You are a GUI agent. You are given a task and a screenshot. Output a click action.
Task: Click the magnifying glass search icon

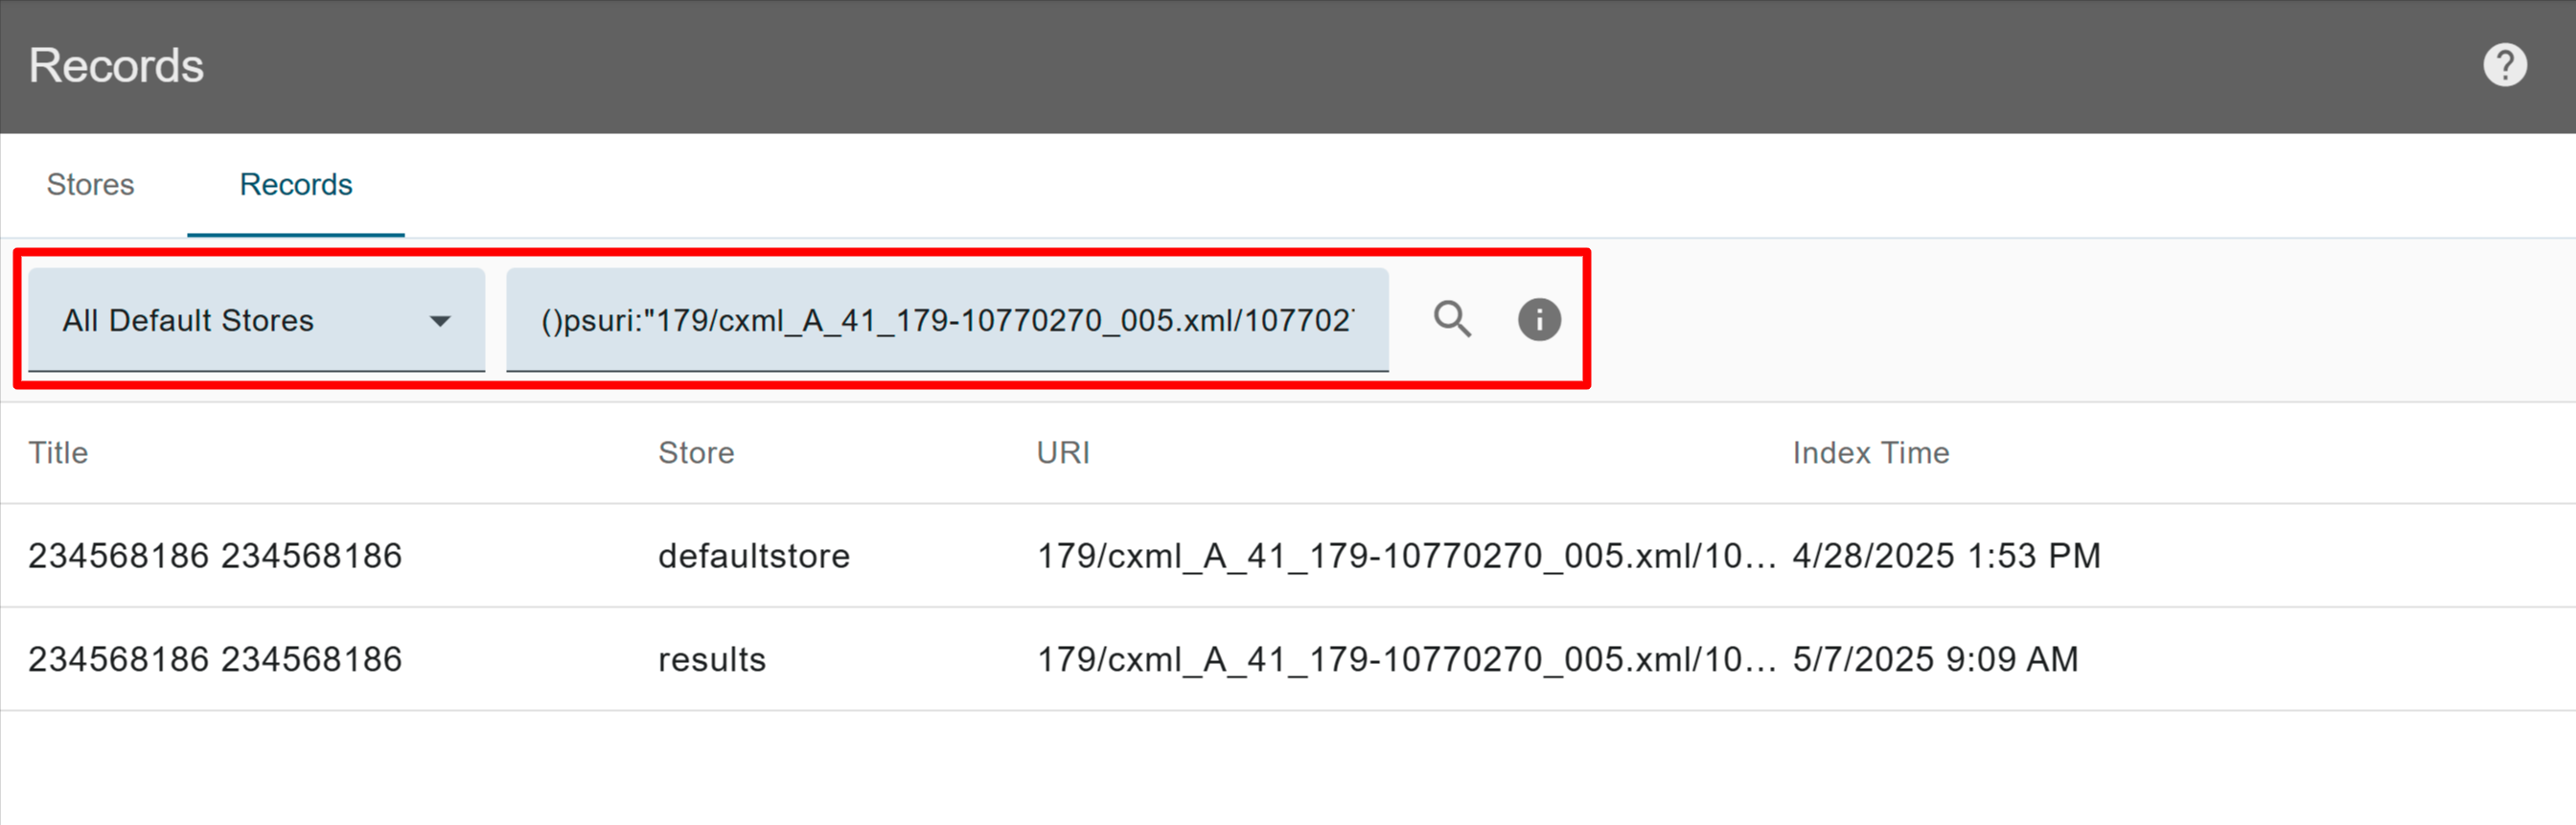(x=1452, y=320)
